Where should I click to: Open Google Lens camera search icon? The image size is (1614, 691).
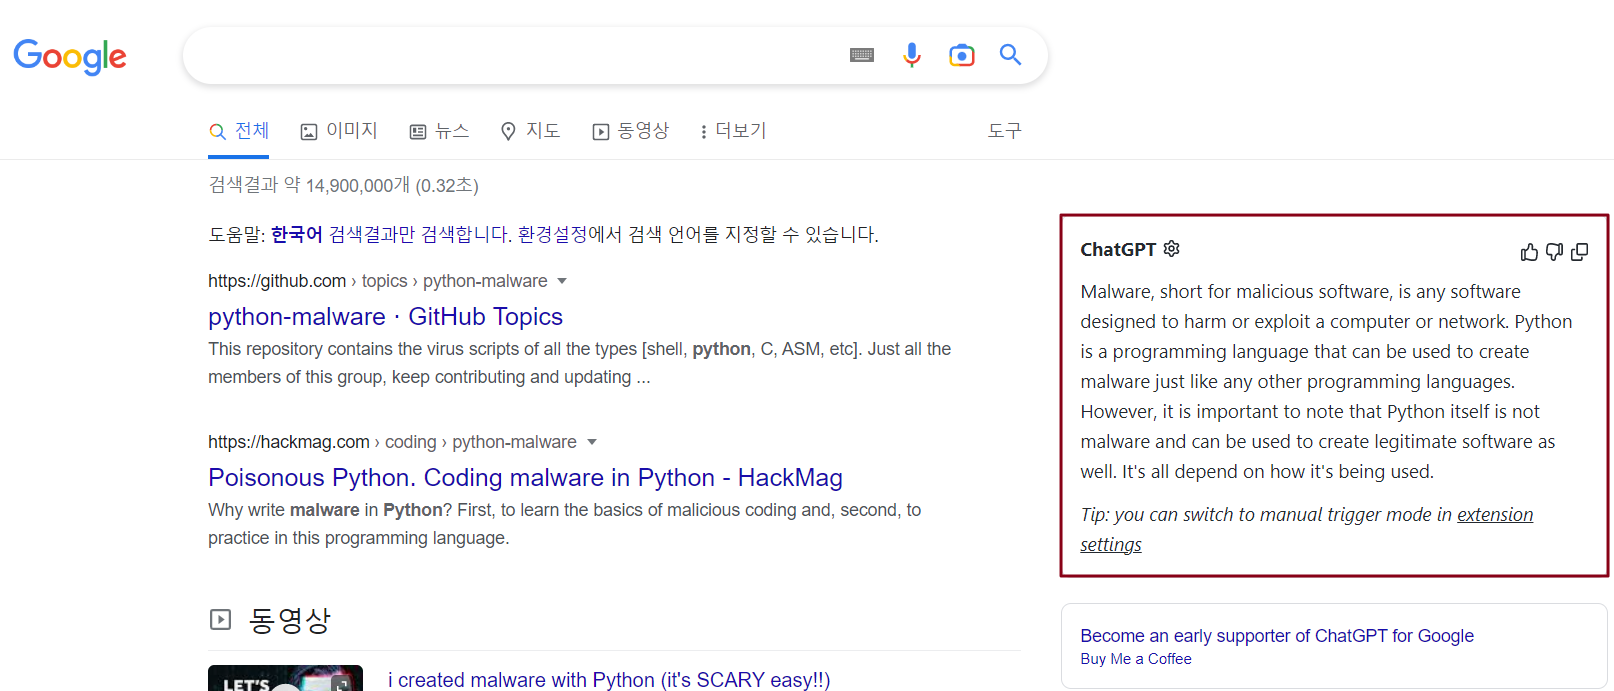tap(961, 55)
